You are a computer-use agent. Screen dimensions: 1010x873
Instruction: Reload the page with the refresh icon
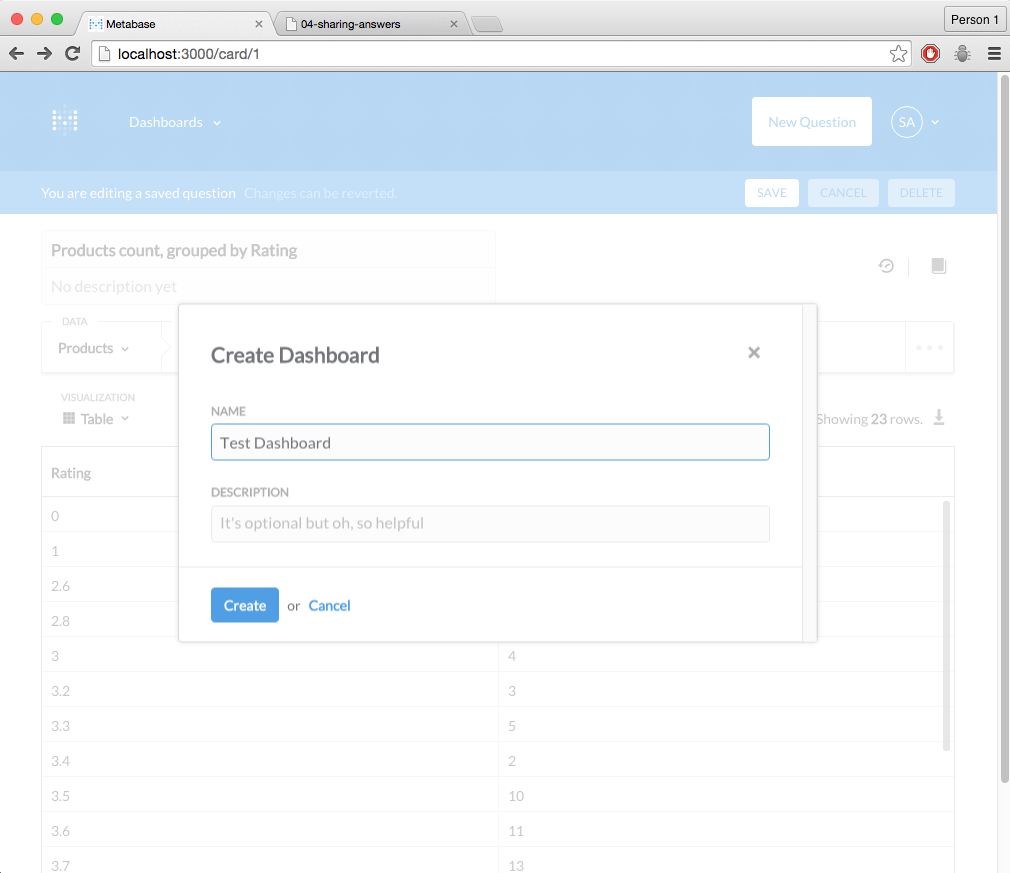72,54
